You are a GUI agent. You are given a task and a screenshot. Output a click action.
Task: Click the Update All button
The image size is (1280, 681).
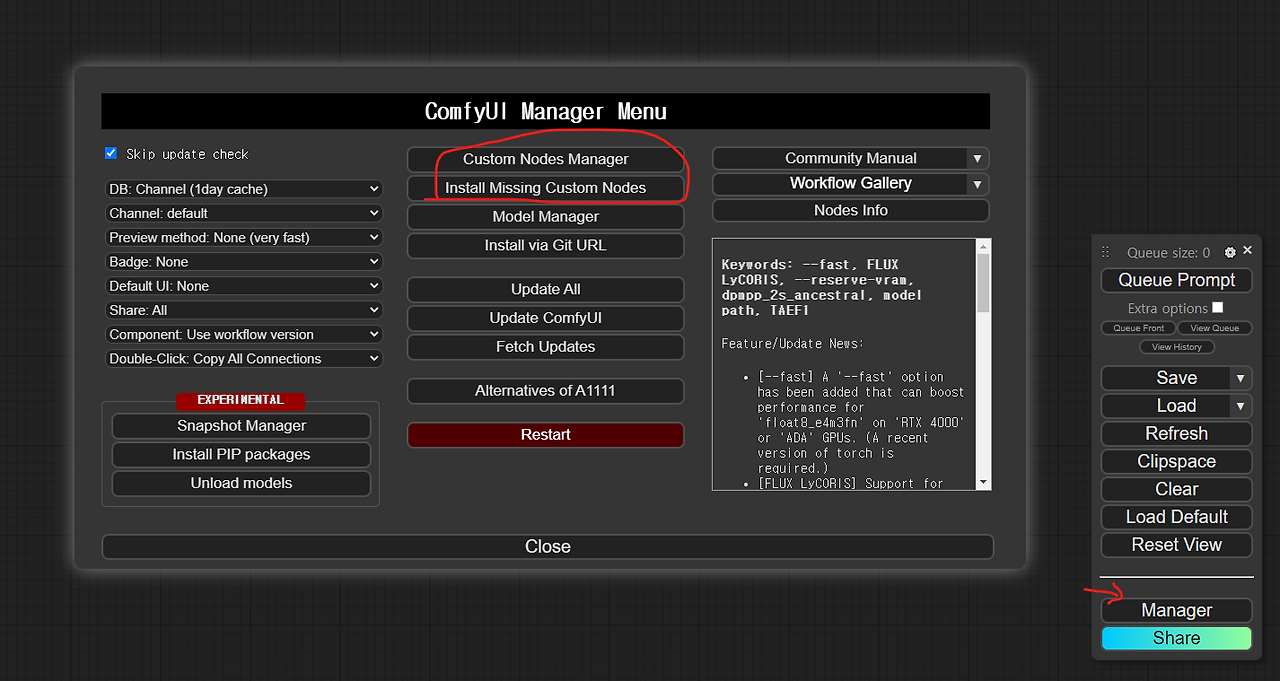click(546, 289)
